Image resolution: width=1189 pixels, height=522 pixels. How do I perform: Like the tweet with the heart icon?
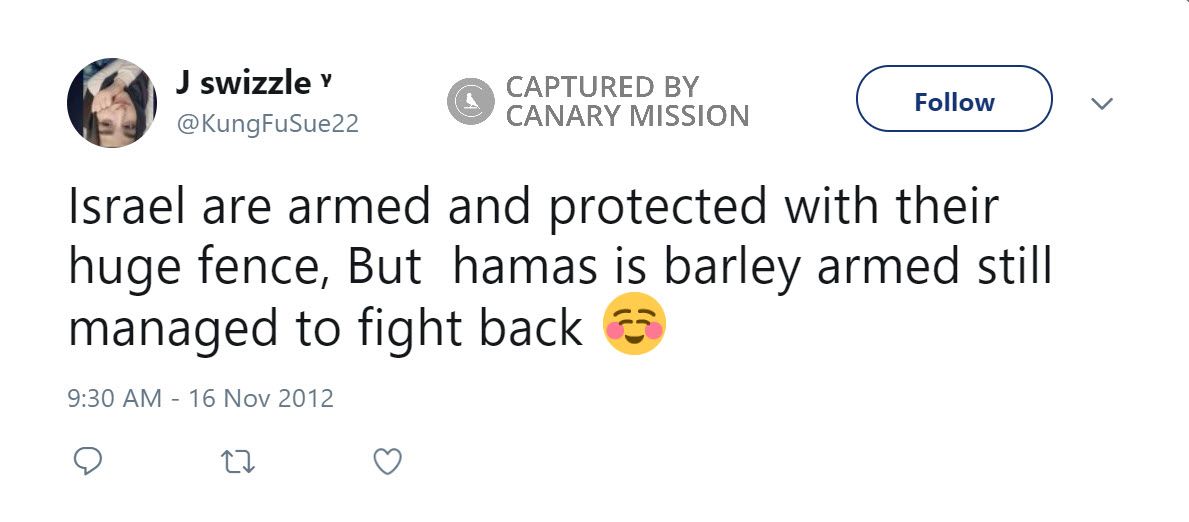387,461
